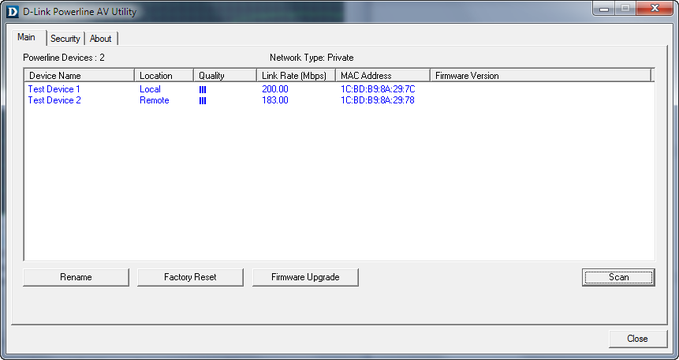The height and width of the screenshot is (360, 679).
Task: Sort by Link Rate (Mbps) column
Action: [x=296, y=75]
